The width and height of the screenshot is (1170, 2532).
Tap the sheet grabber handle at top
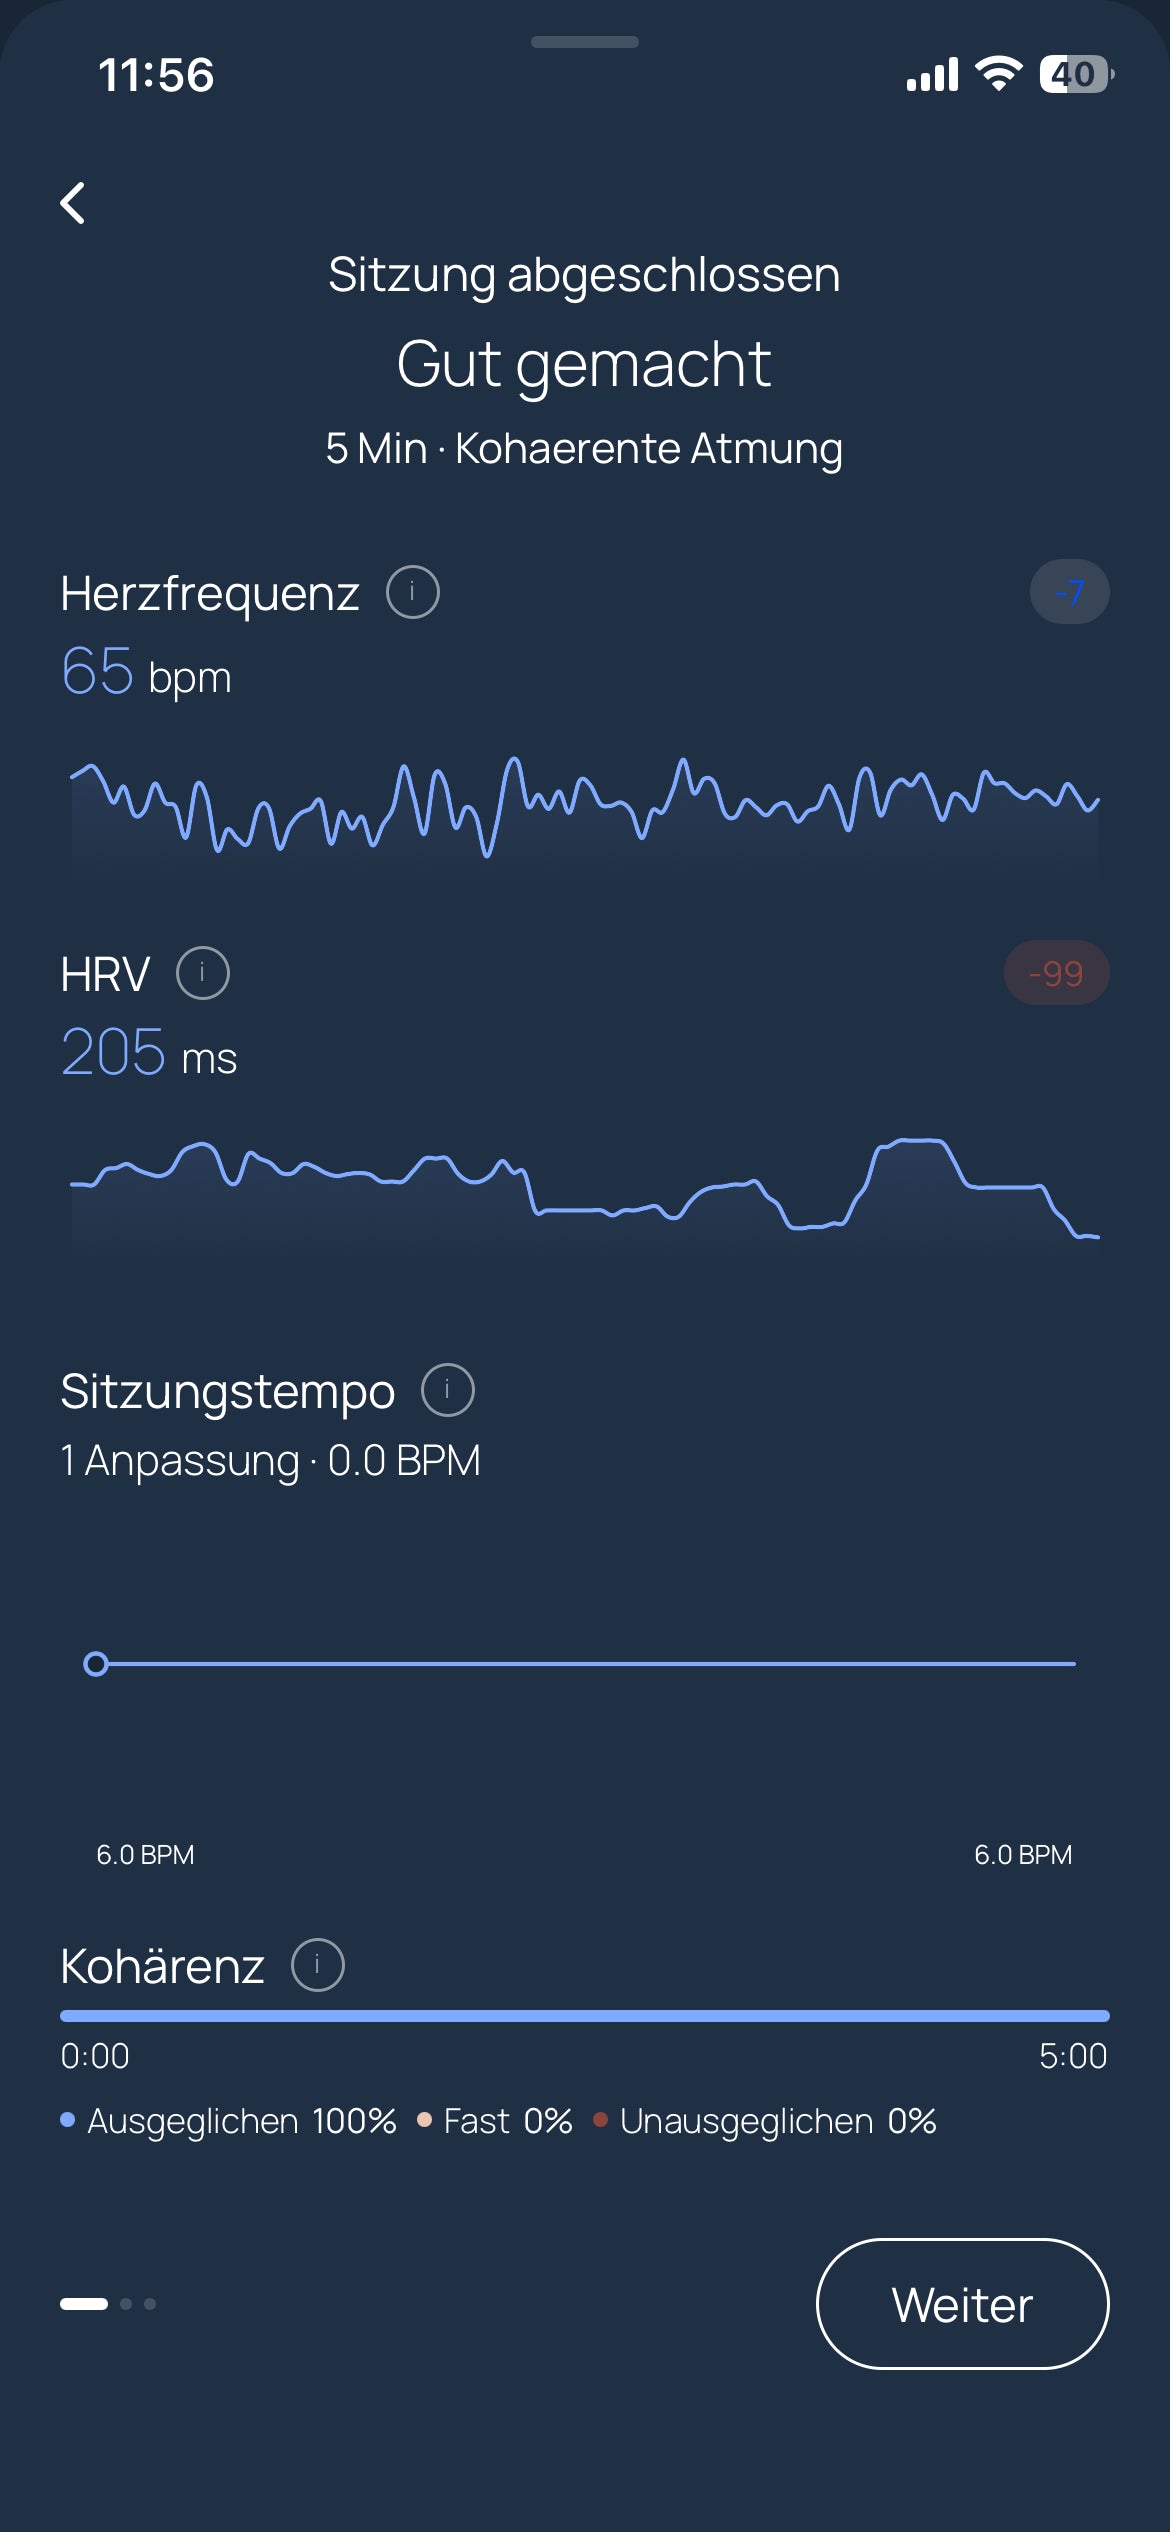[585, 42]
